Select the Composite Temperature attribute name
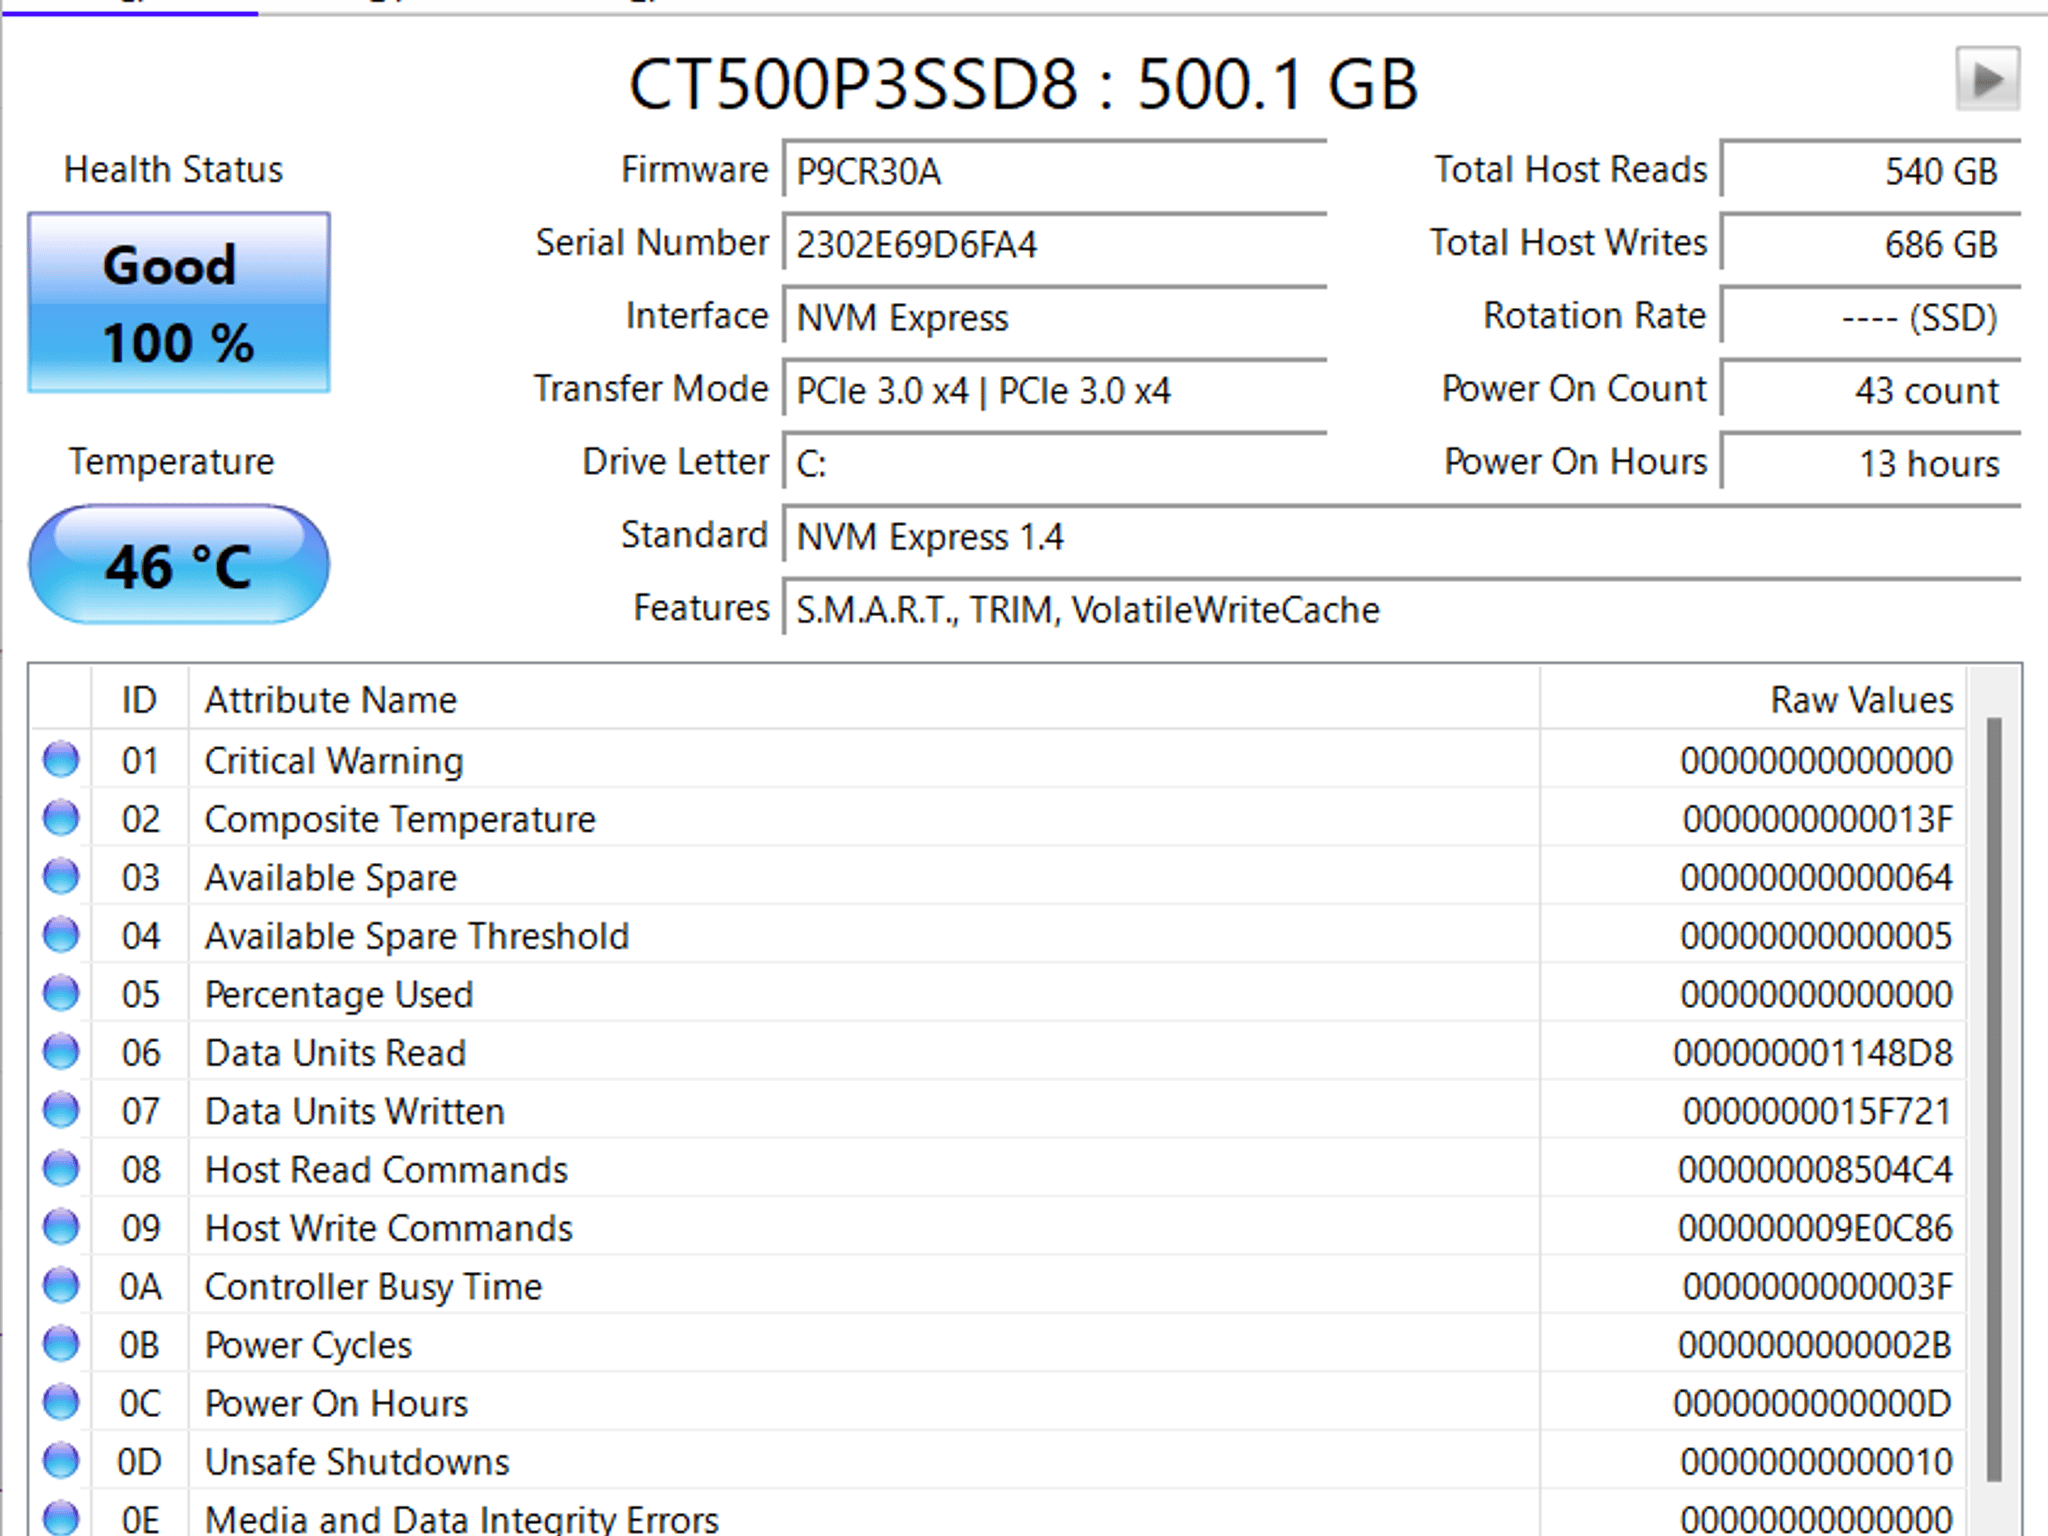This screenshot has height=1536, width=2048. 400,820
